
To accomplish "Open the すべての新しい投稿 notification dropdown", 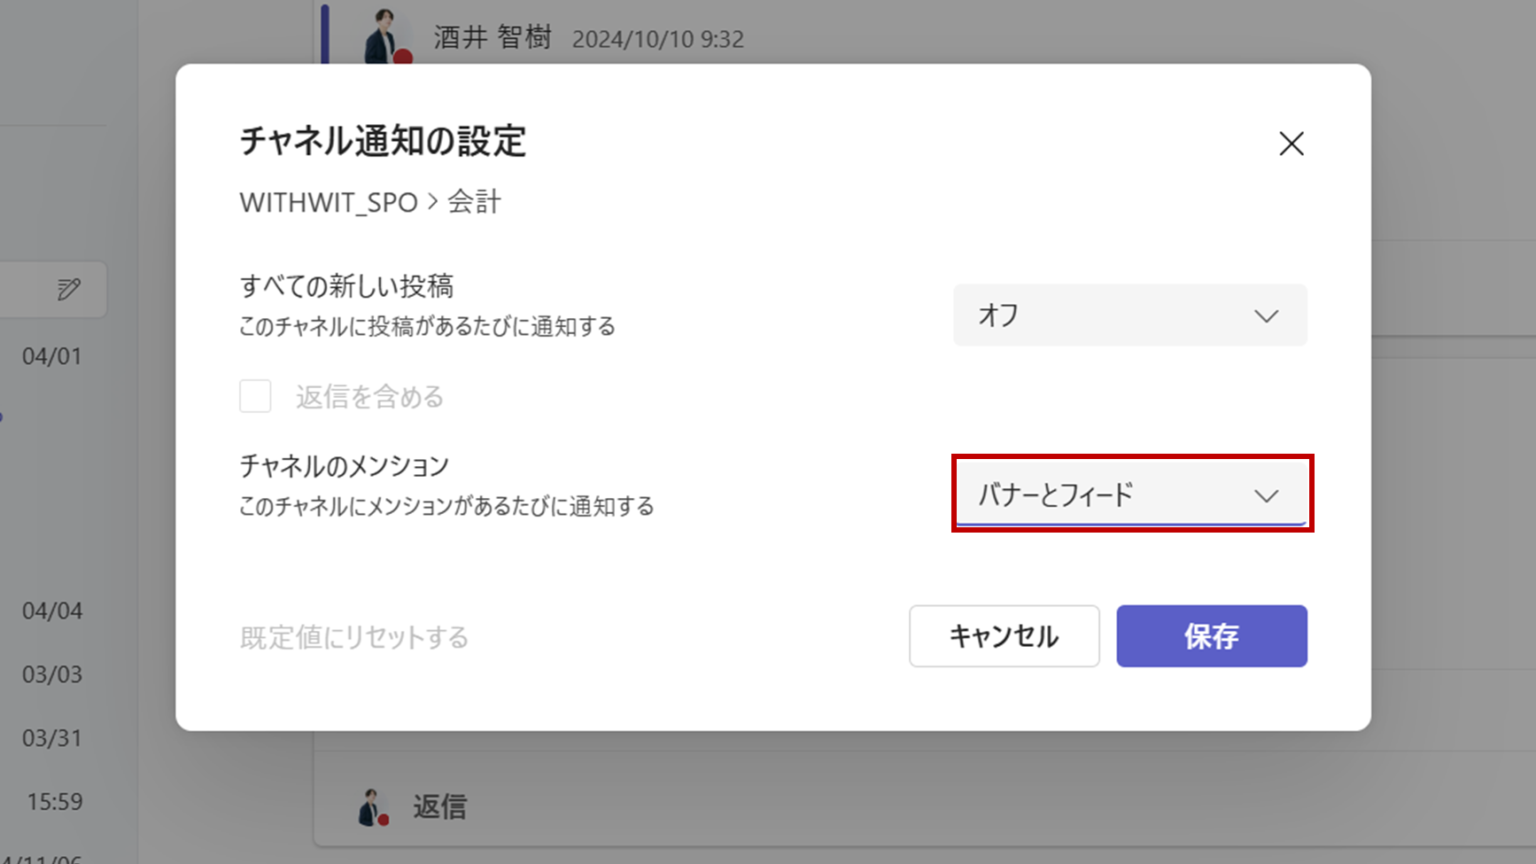I will pos(1130,315).
